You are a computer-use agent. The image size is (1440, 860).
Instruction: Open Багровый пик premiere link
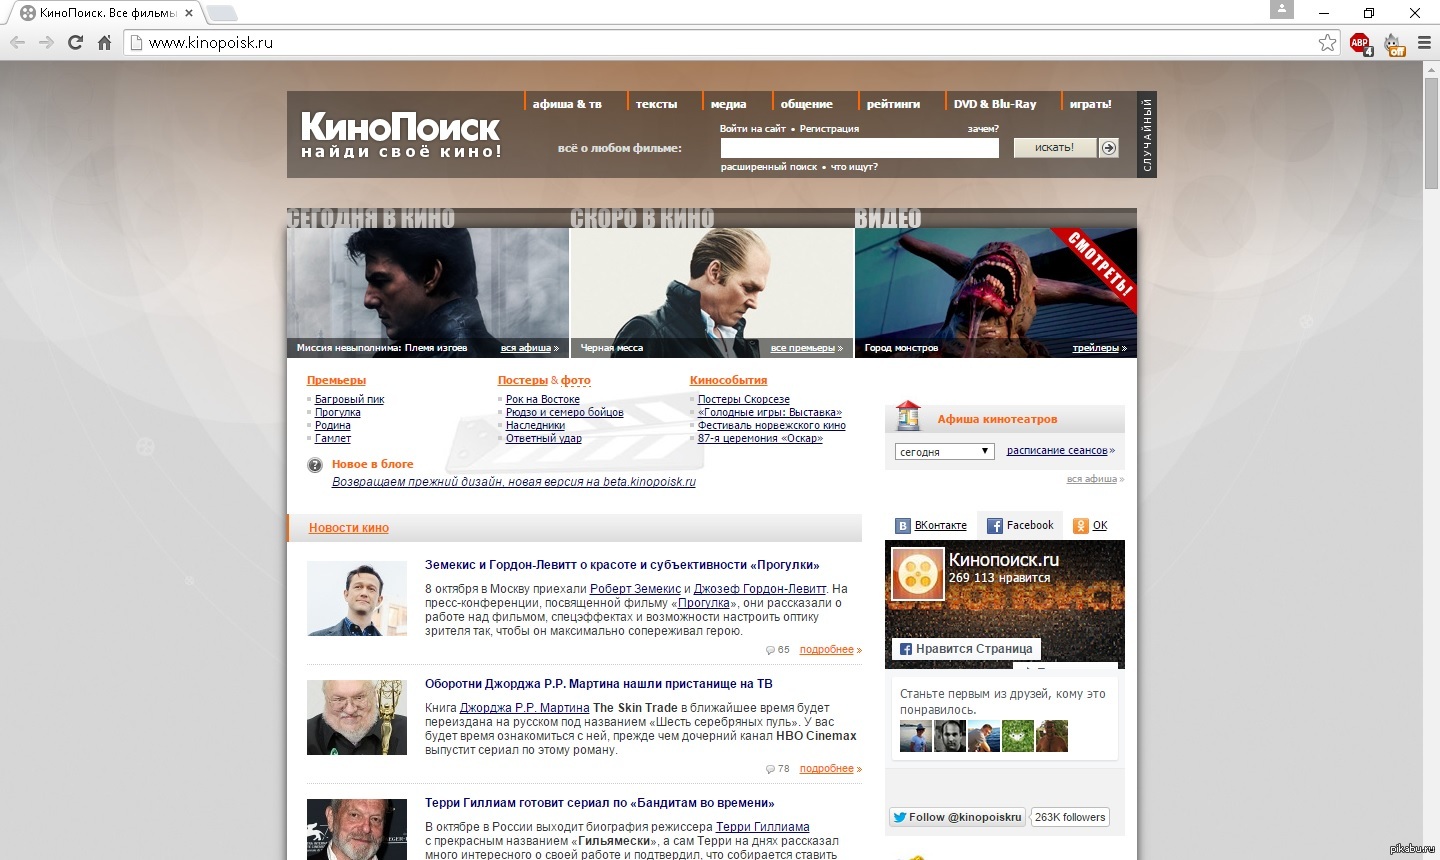(350, 400)
